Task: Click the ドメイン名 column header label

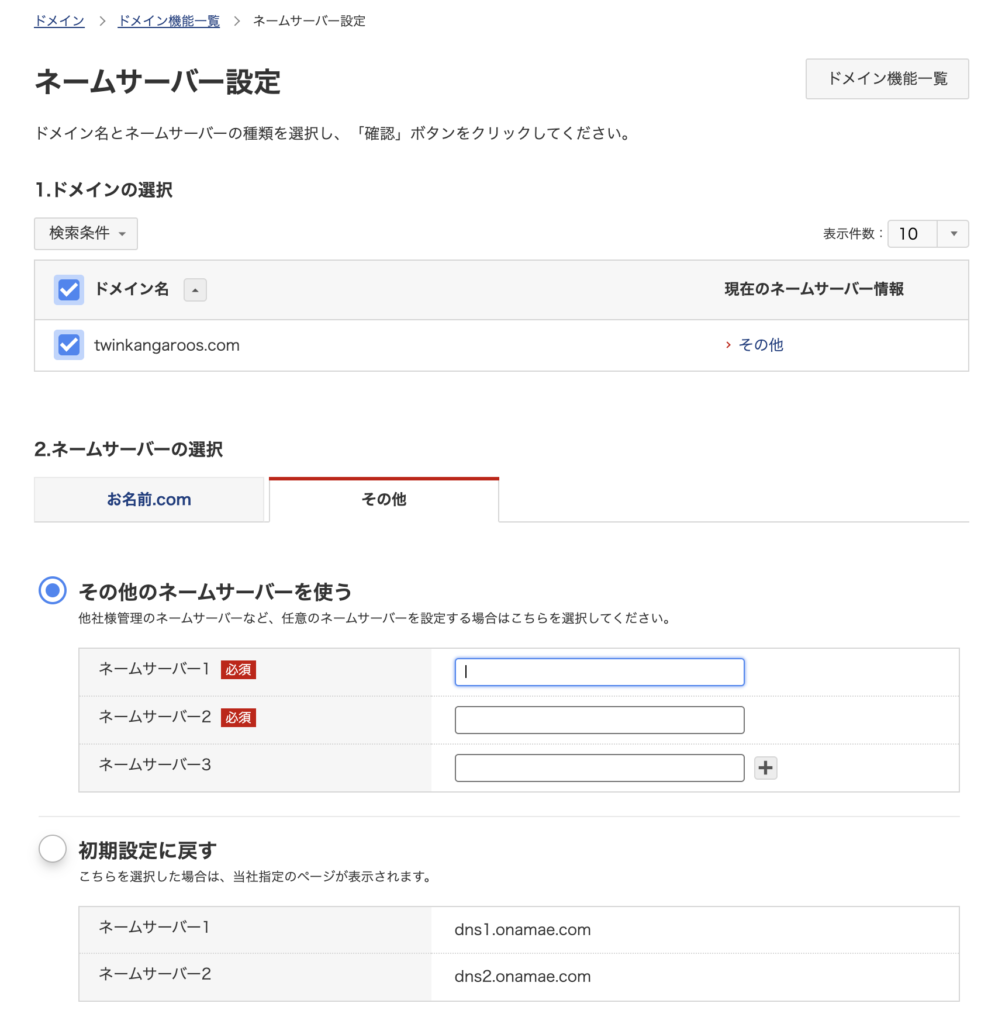Action: pyautogui.click(x=132, y=289)
